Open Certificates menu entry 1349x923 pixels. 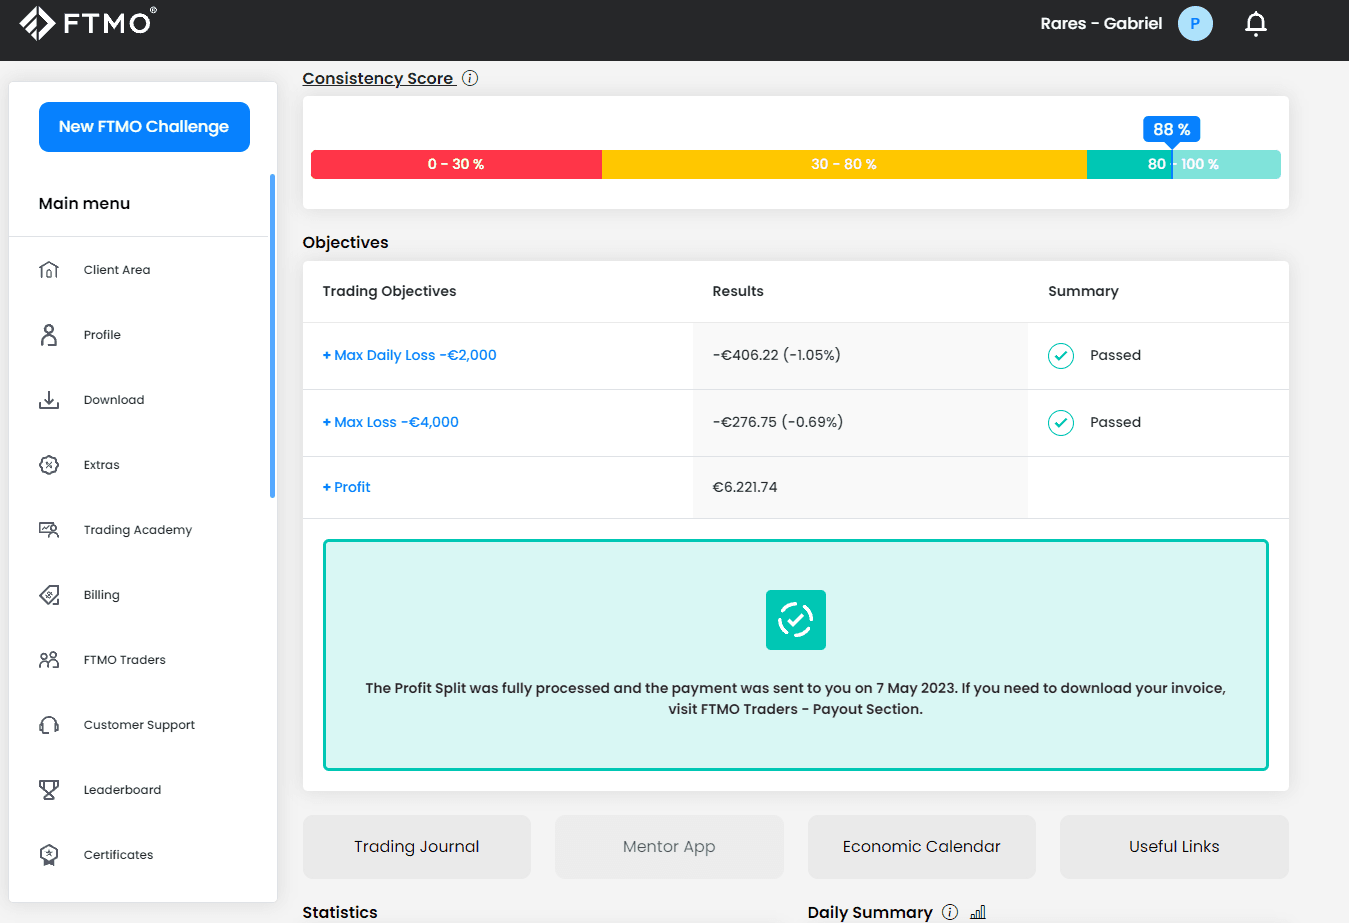point(118,855)
